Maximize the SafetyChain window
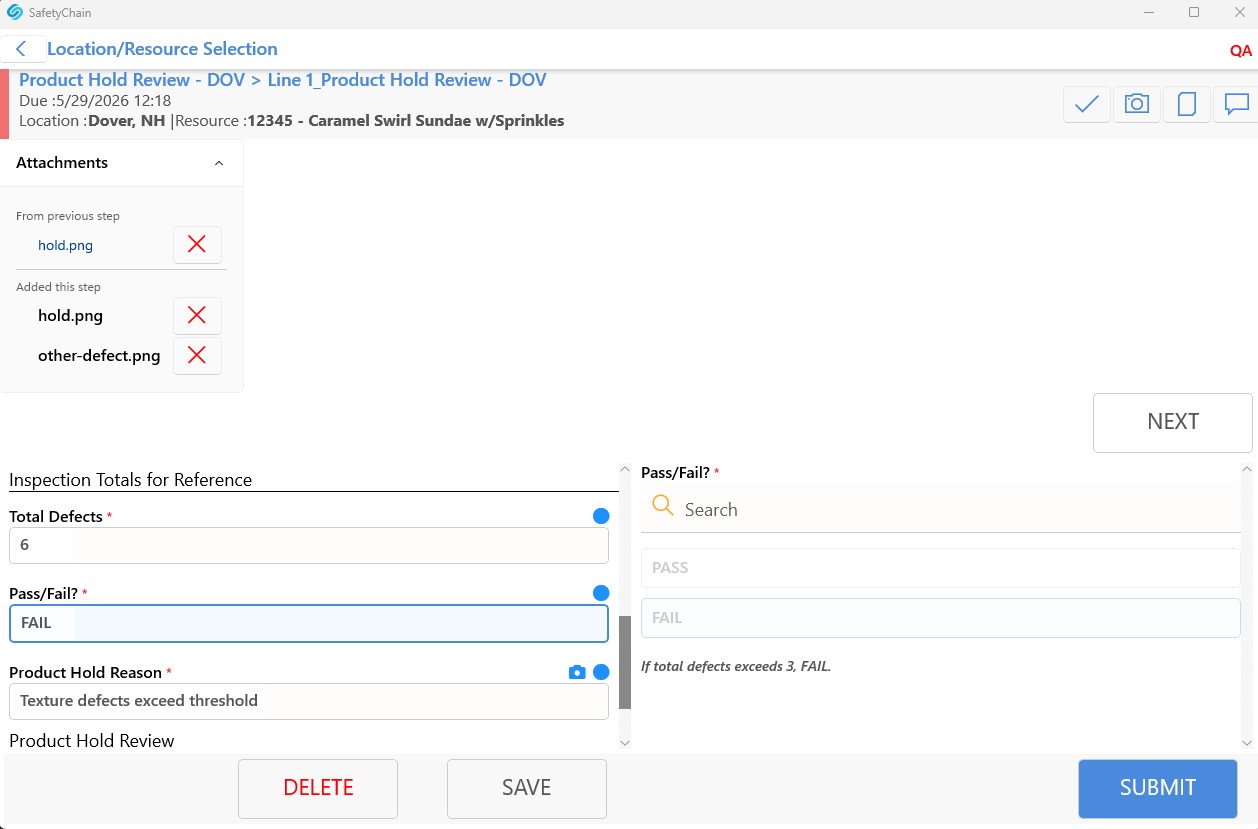The image size is (1258, 829). point(1194,13)
